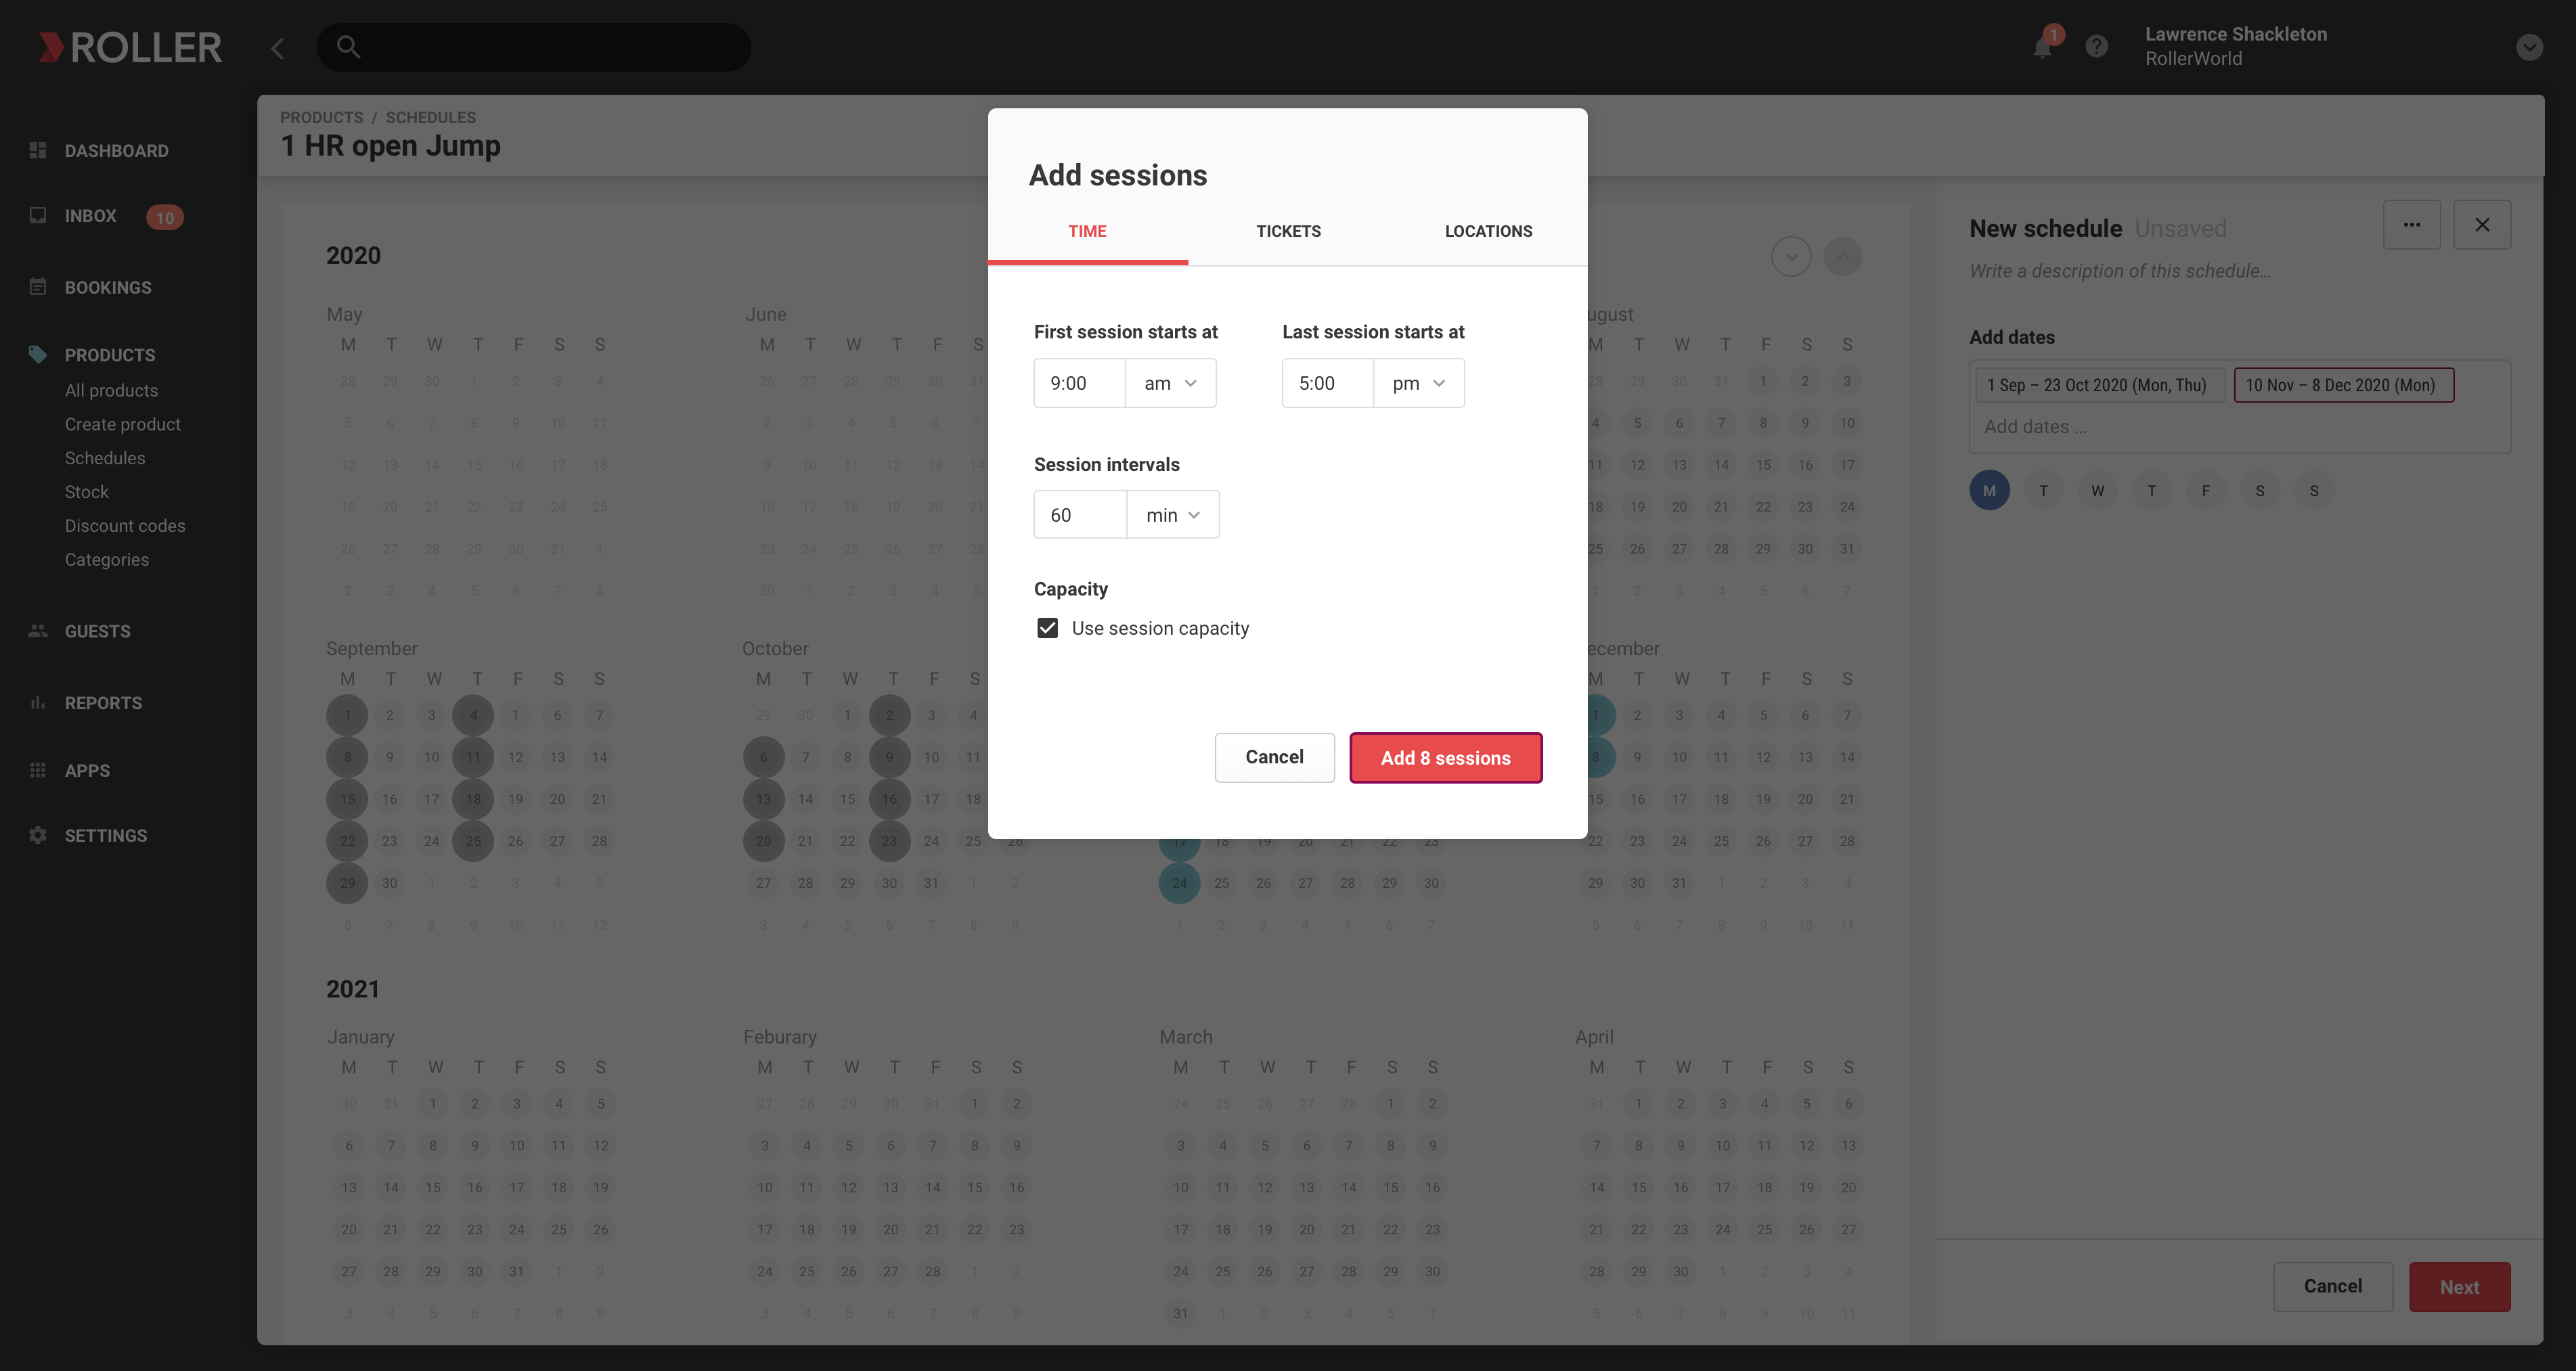Enable the Monday day toggle
The width and height of the screenshot is (2576, 1371).
[x=1989, y=491]
